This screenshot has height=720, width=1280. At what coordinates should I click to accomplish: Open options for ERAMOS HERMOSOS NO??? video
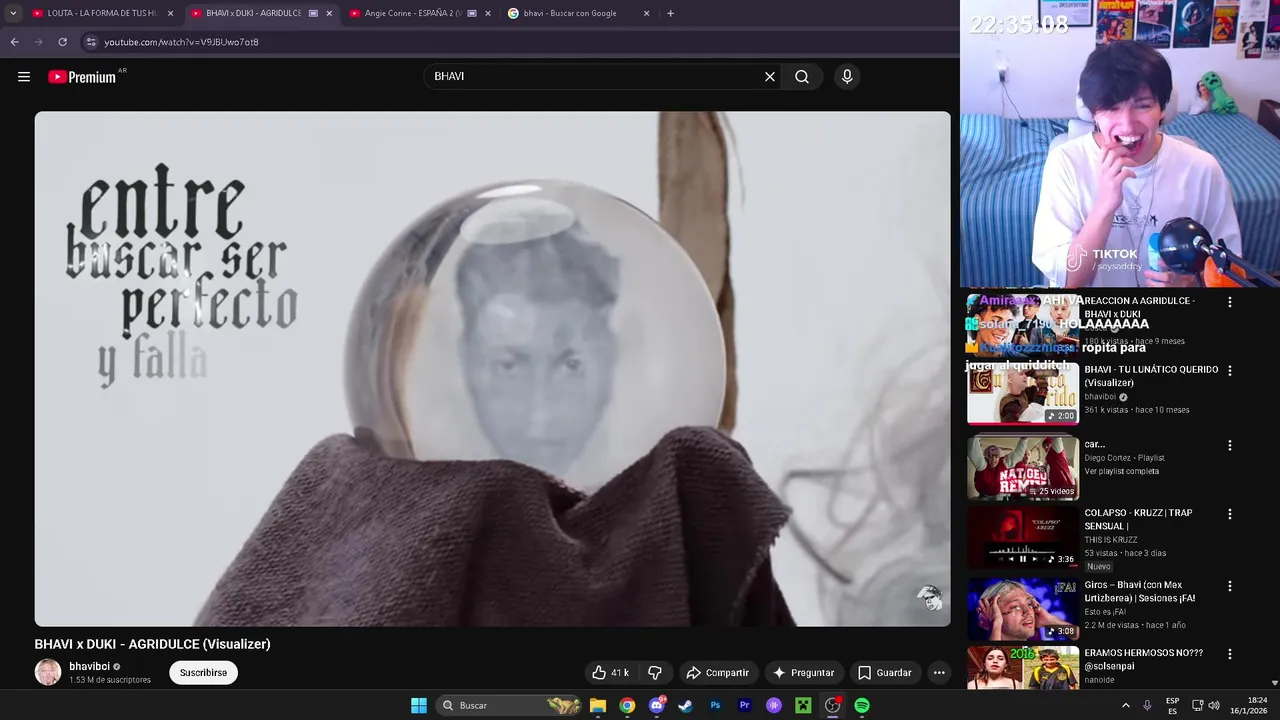(x=1230, y=653)
